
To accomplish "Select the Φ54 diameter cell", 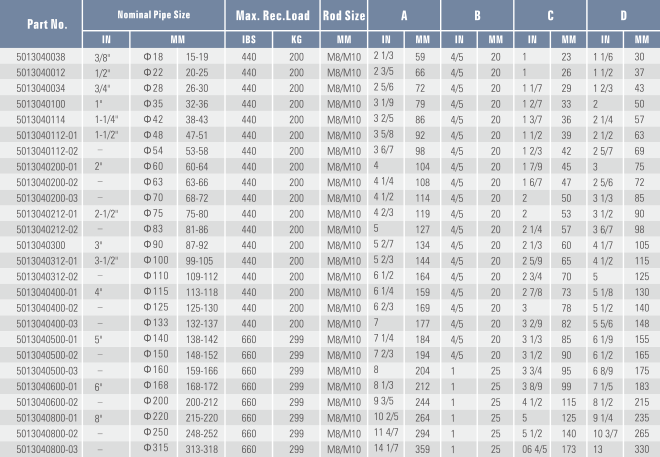I will point(153,151).
